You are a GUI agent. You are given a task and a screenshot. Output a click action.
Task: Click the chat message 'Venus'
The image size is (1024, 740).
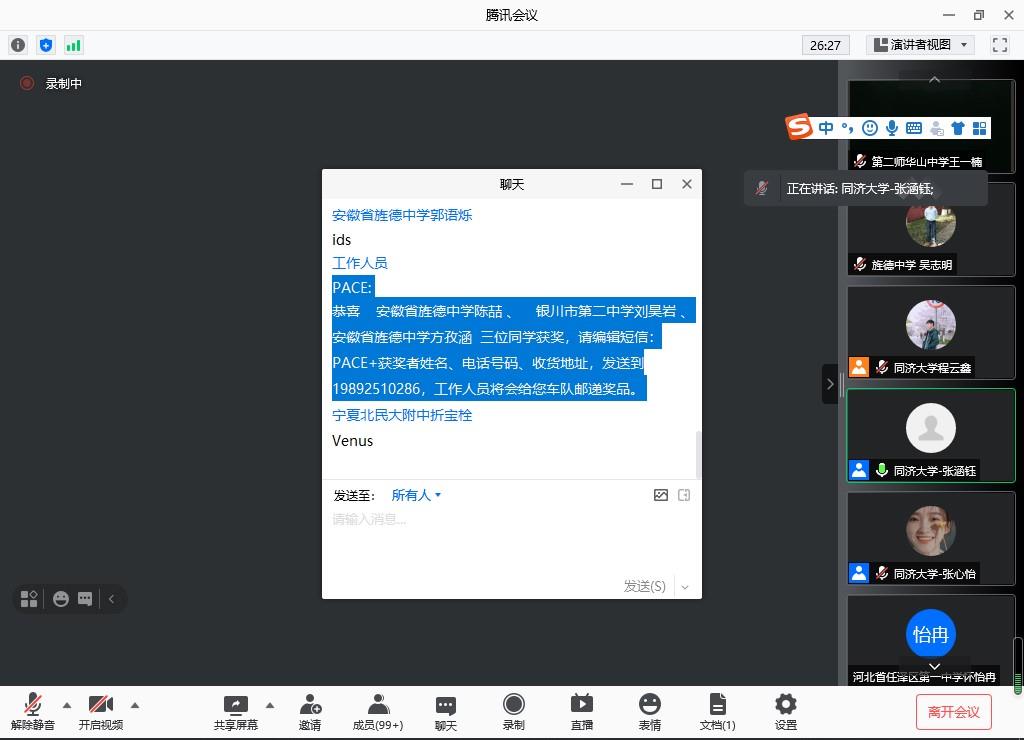353,441
